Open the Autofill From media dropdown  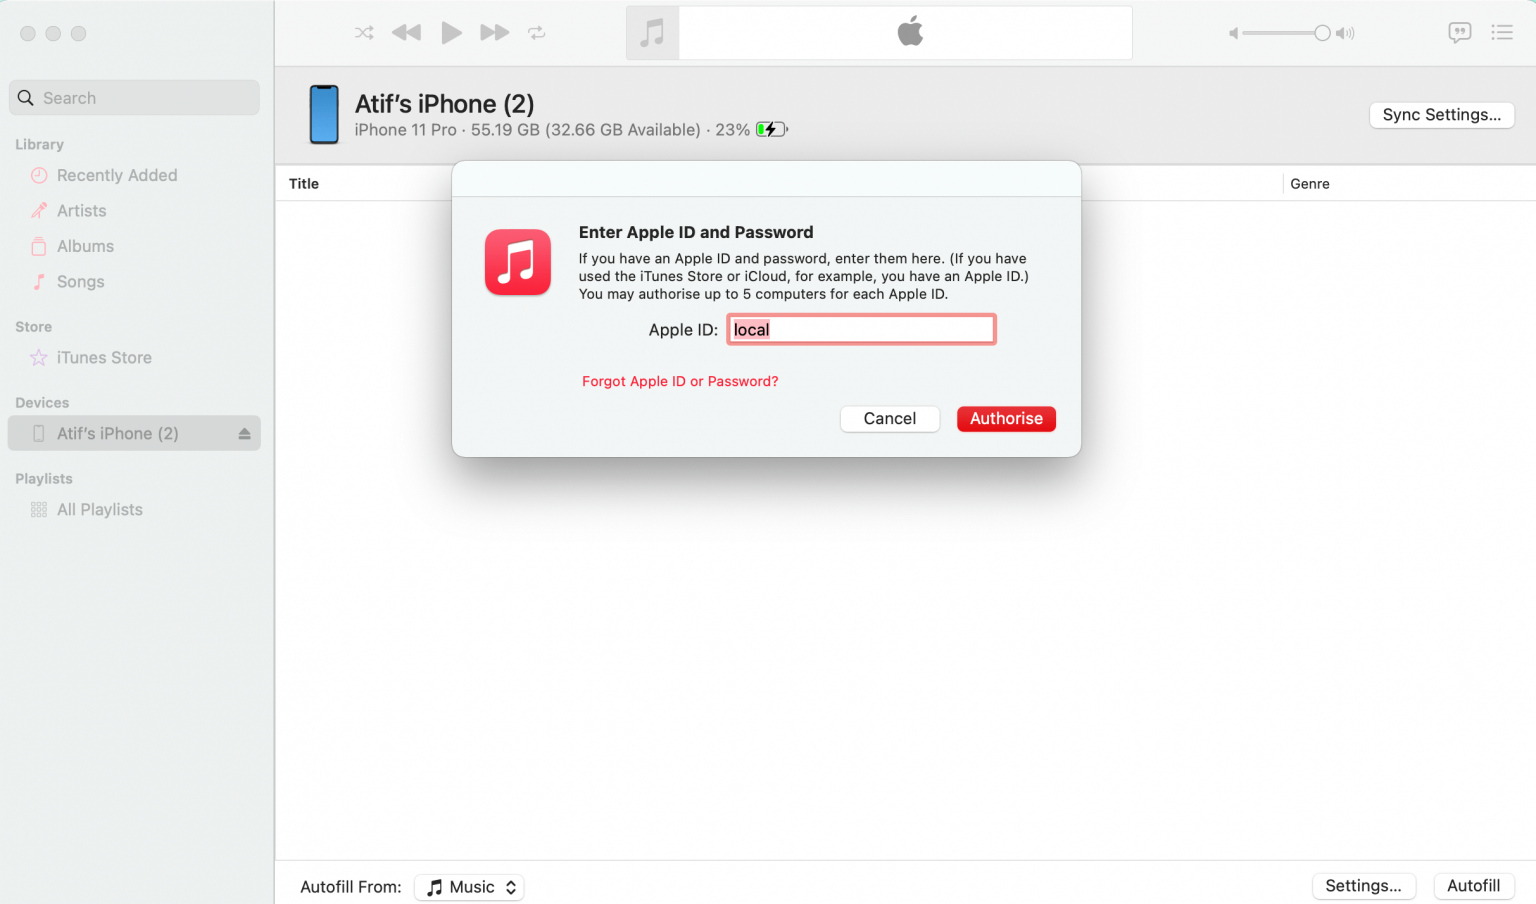point(469,887)
